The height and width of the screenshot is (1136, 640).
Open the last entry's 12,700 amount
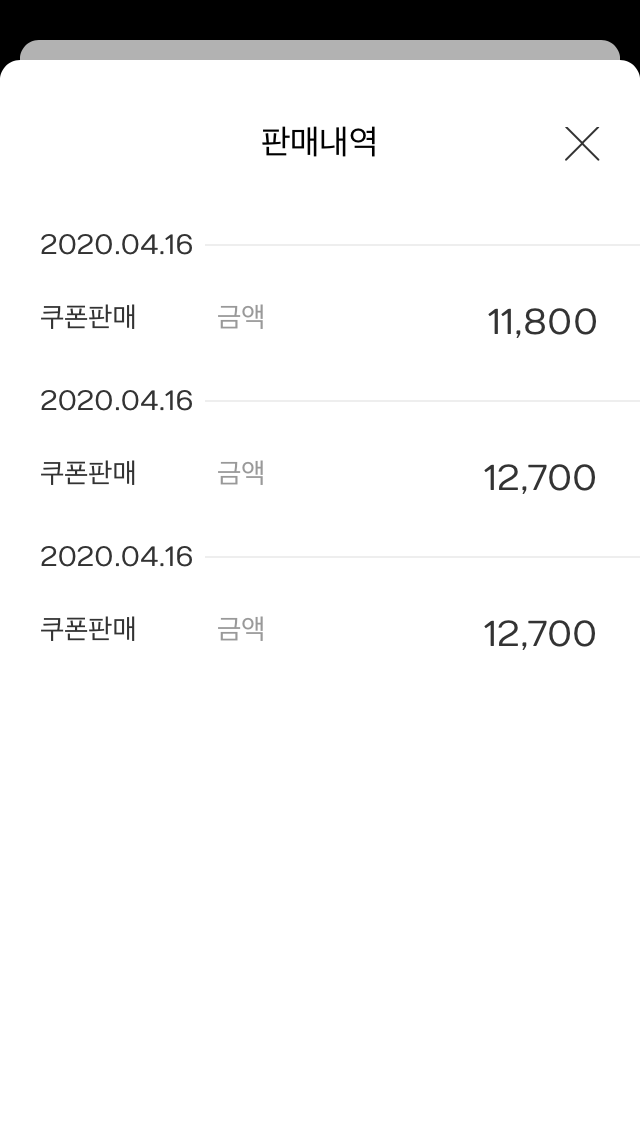540,634
